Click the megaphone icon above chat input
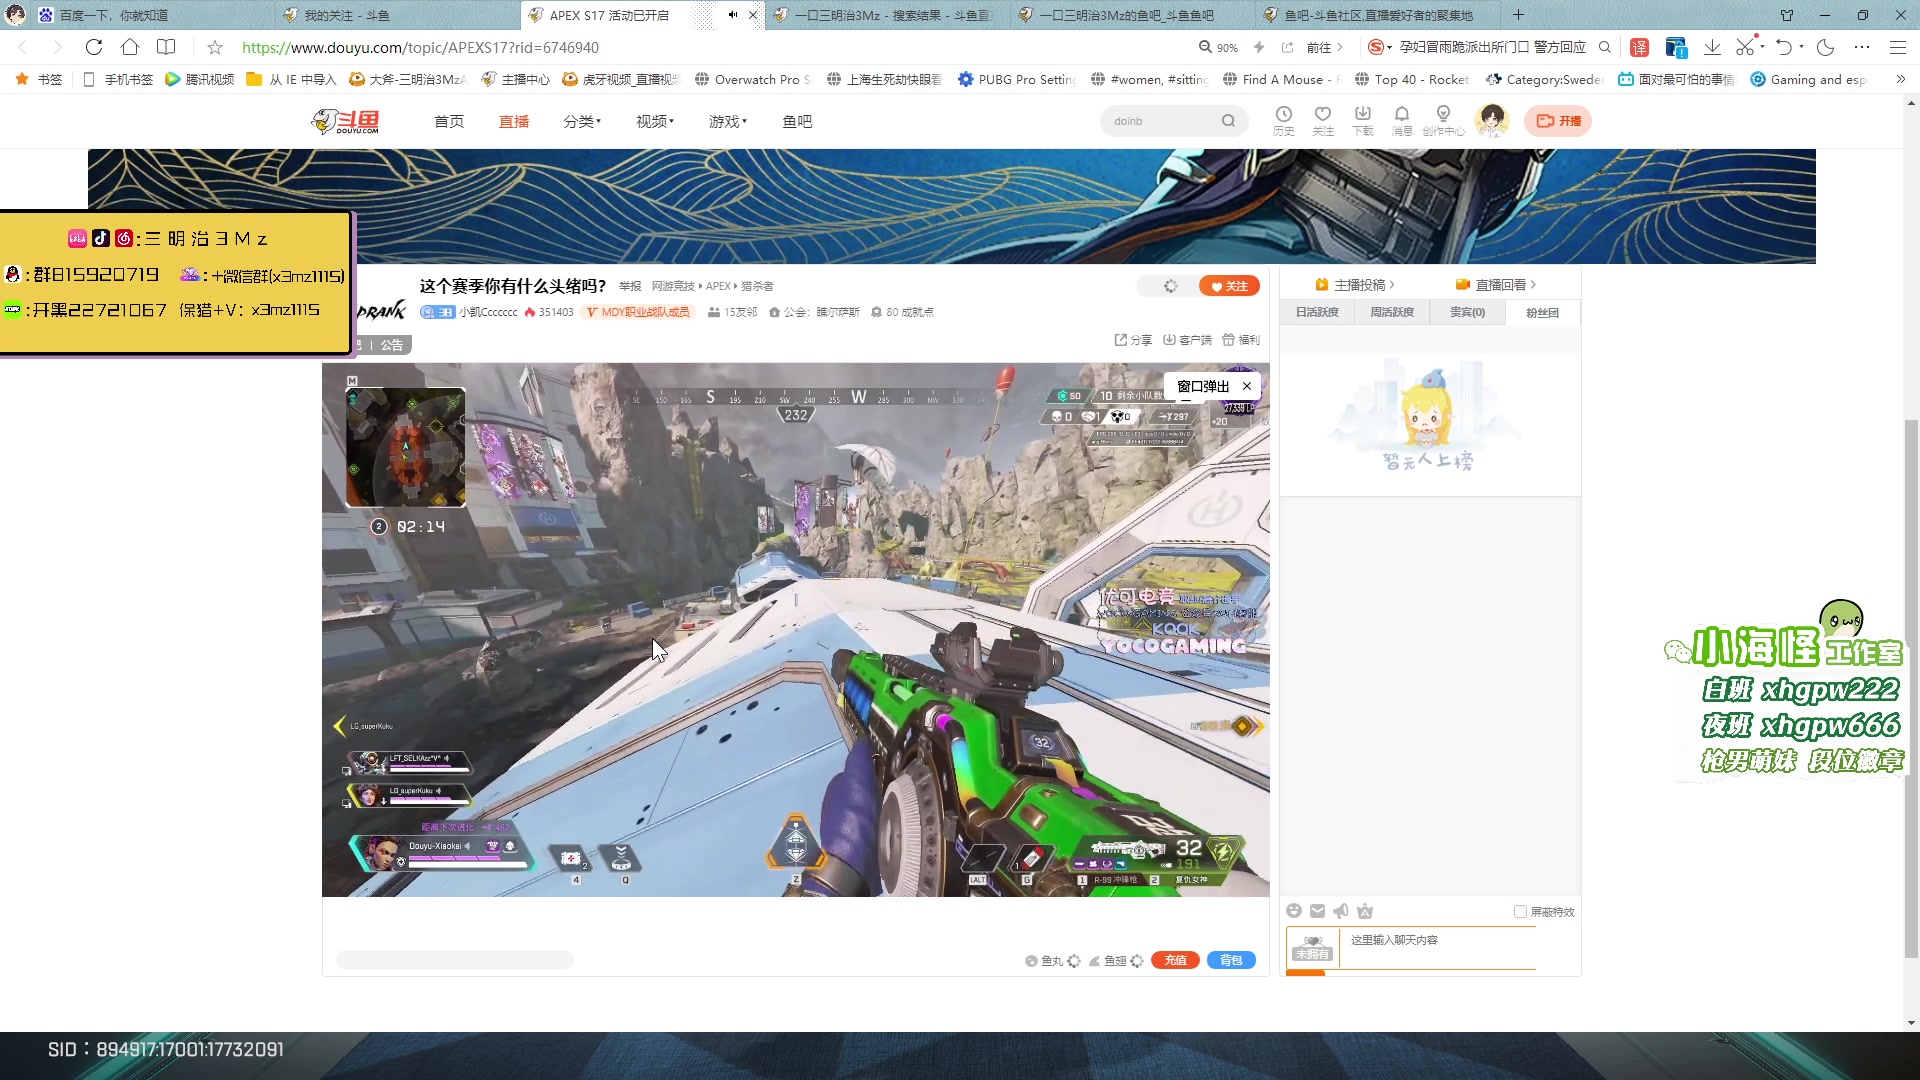Viewport: 1920px width, 1080px height. [1341, 911]
